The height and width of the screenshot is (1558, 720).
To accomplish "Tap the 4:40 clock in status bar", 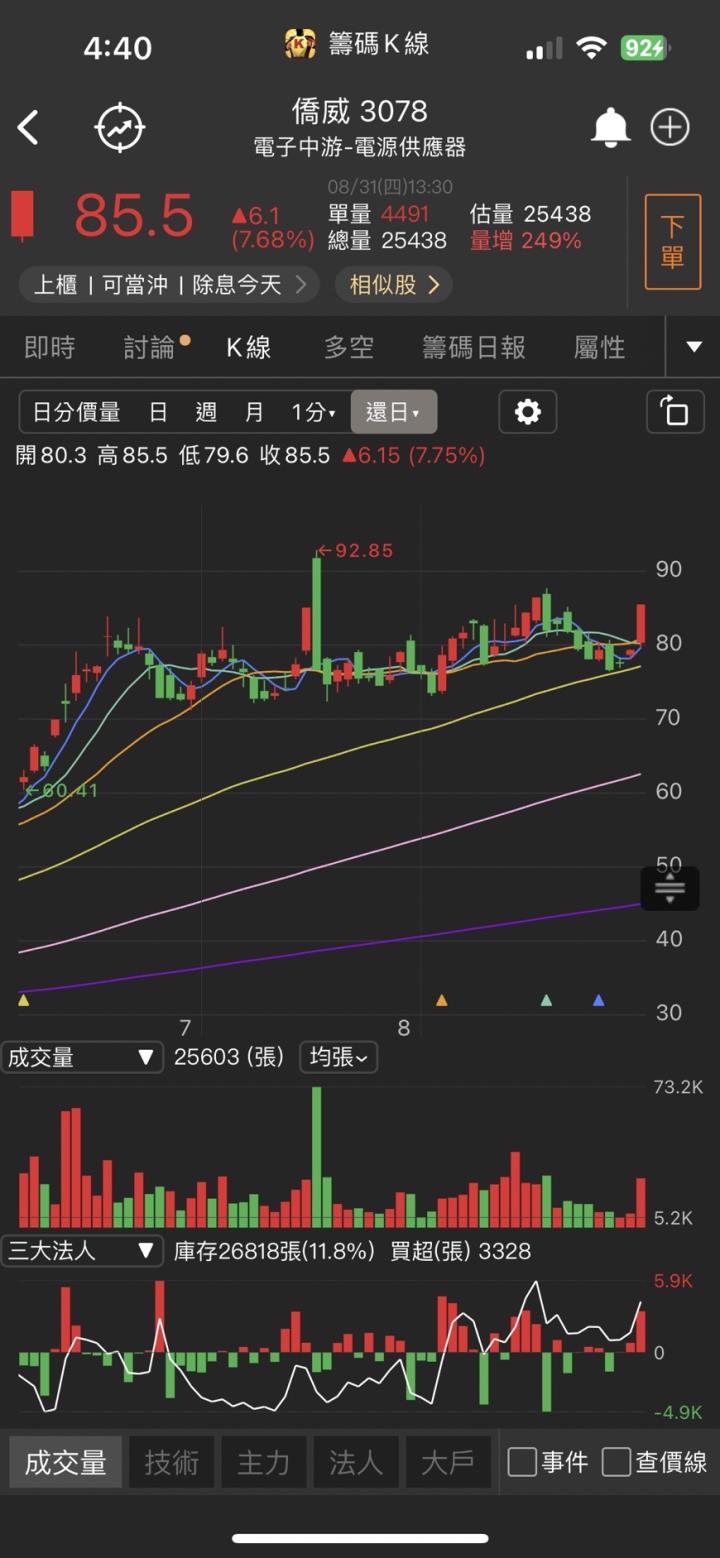I will point(118,48).
